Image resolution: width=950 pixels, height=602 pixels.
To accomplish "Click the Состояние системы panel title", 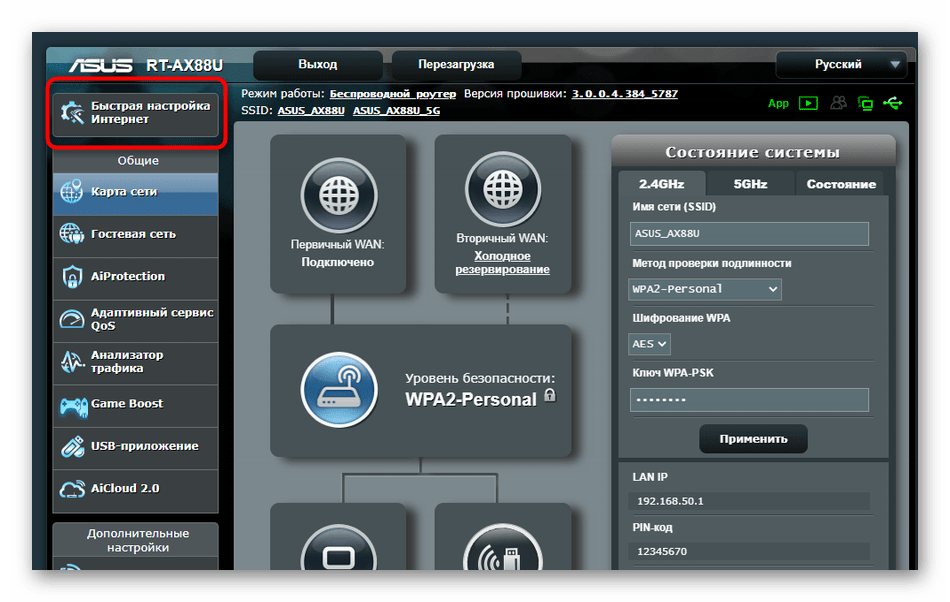I will tap(752, 152).
